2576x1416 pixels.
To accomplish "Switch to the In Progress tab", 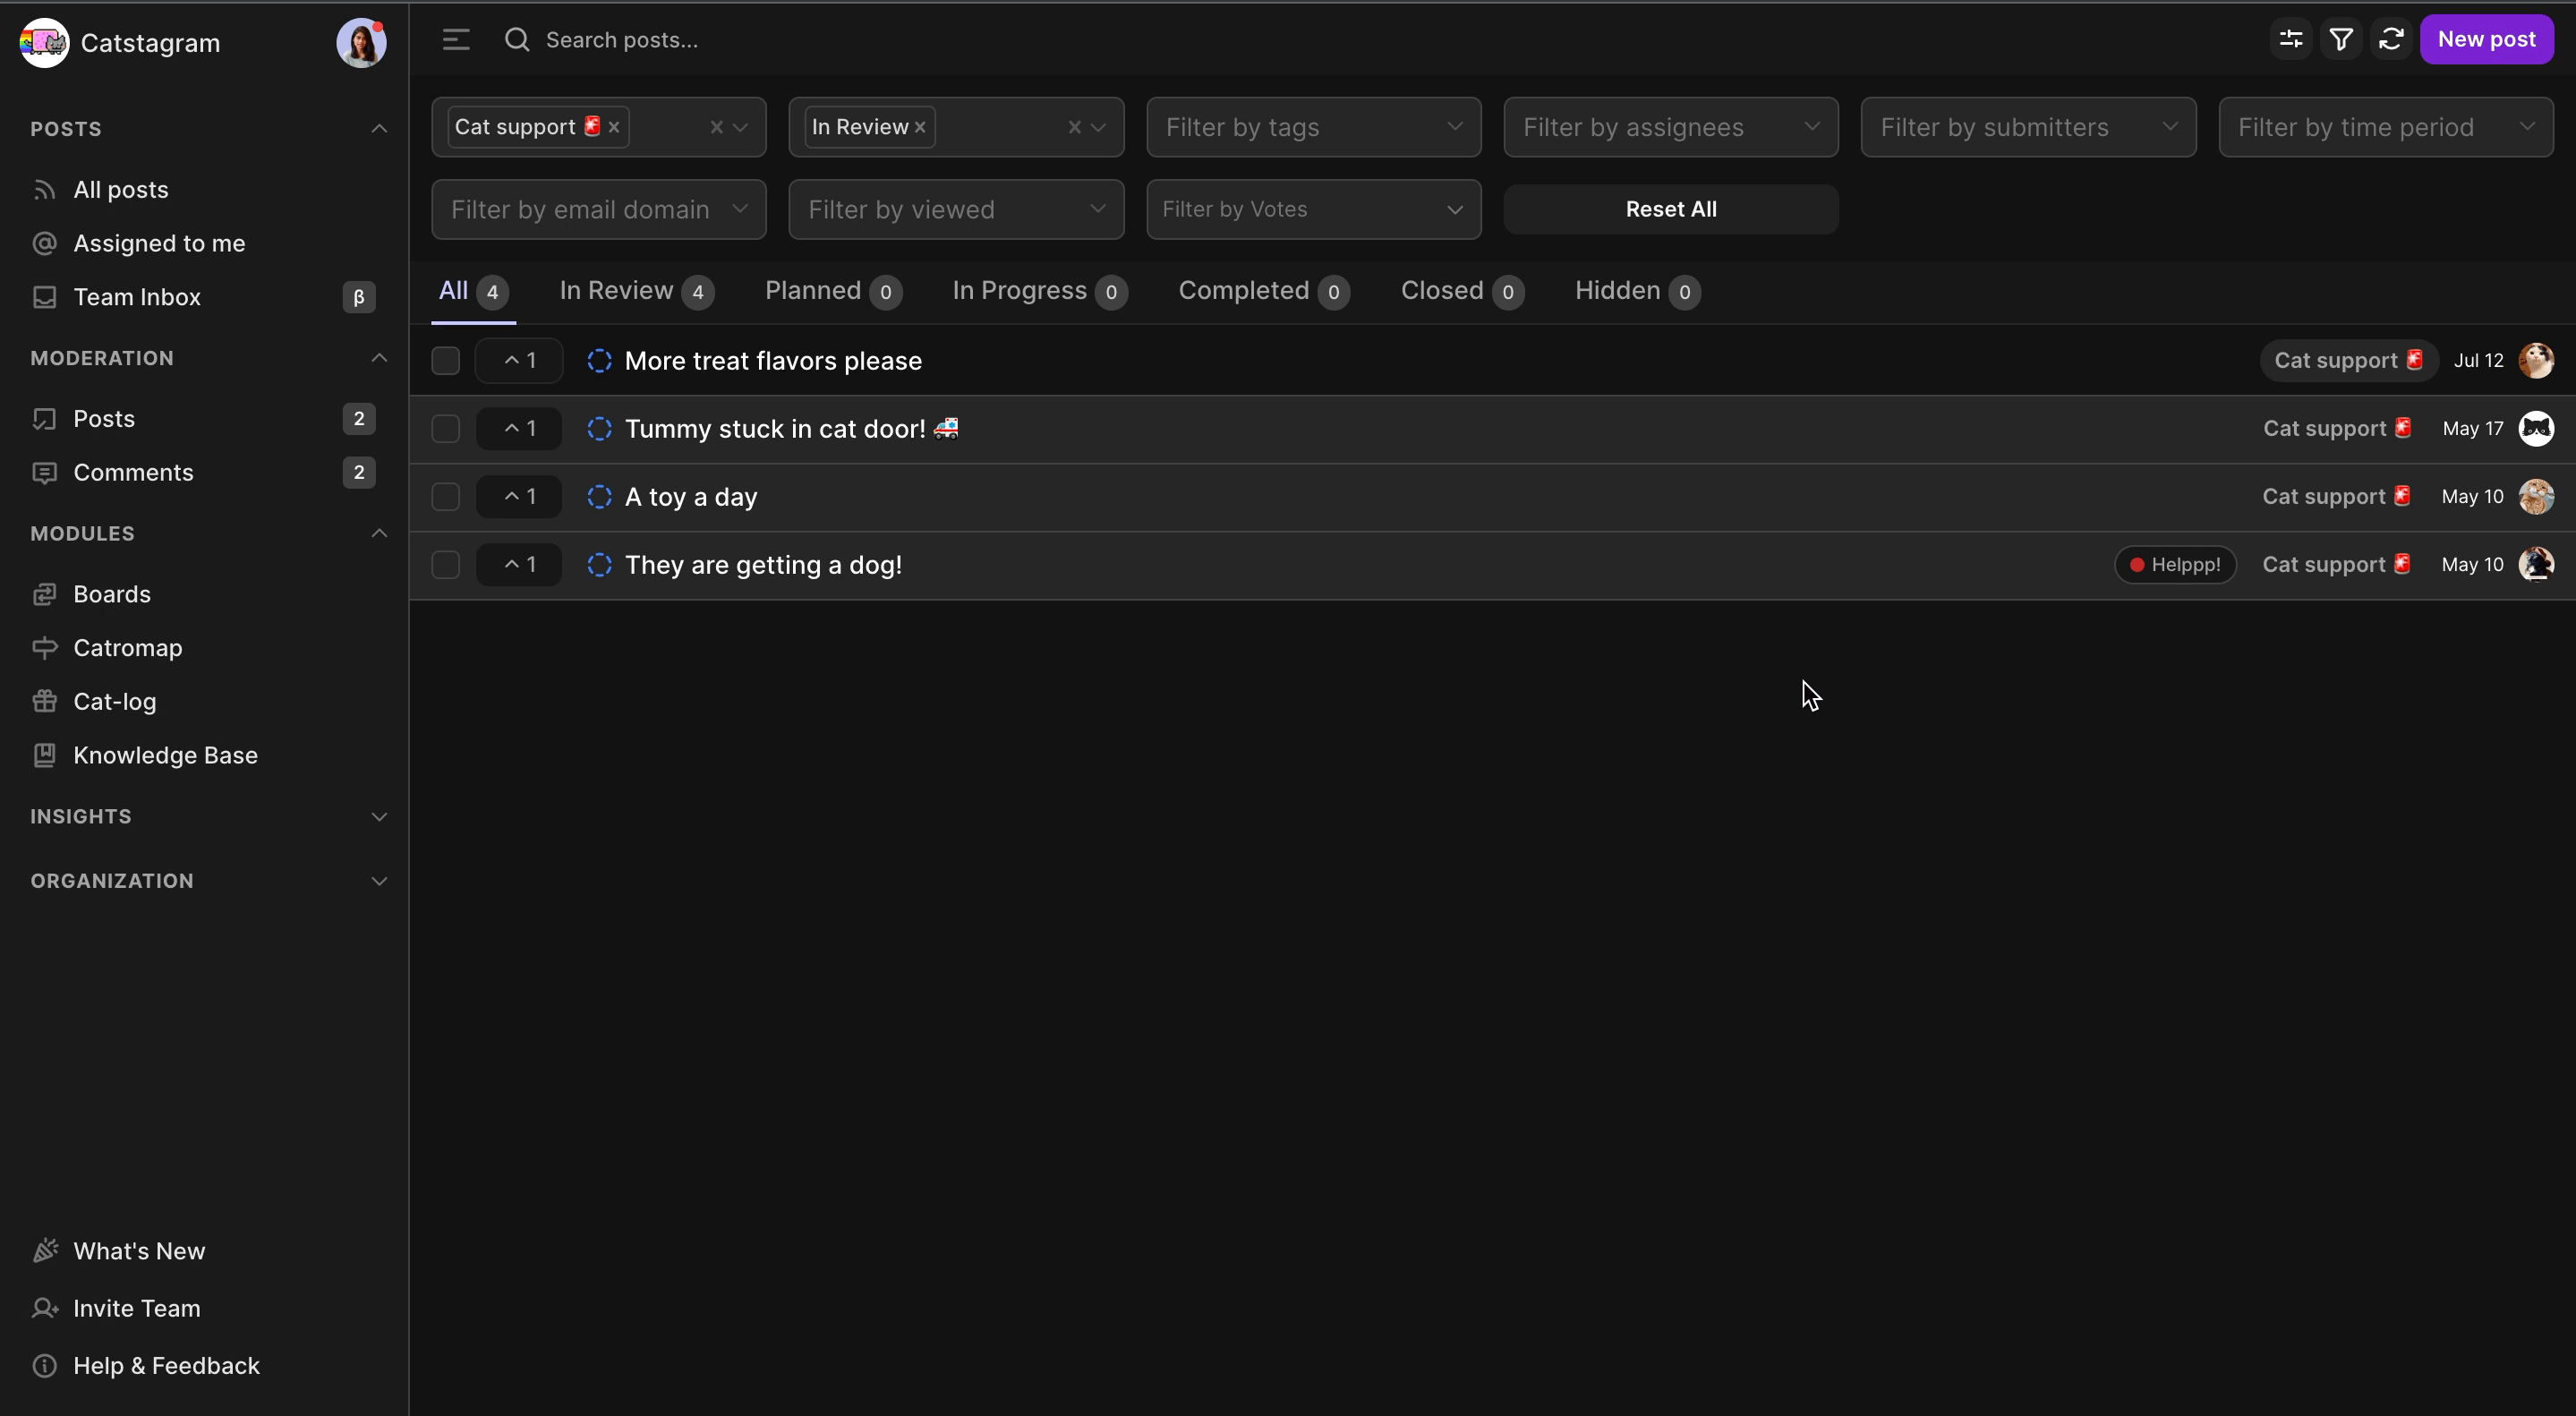I will 1039,291.
